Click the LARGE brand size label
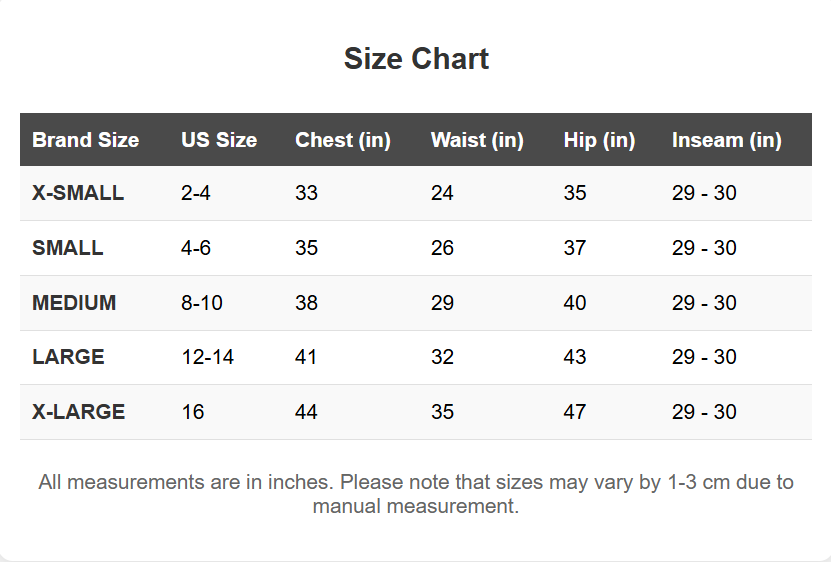 68,357
